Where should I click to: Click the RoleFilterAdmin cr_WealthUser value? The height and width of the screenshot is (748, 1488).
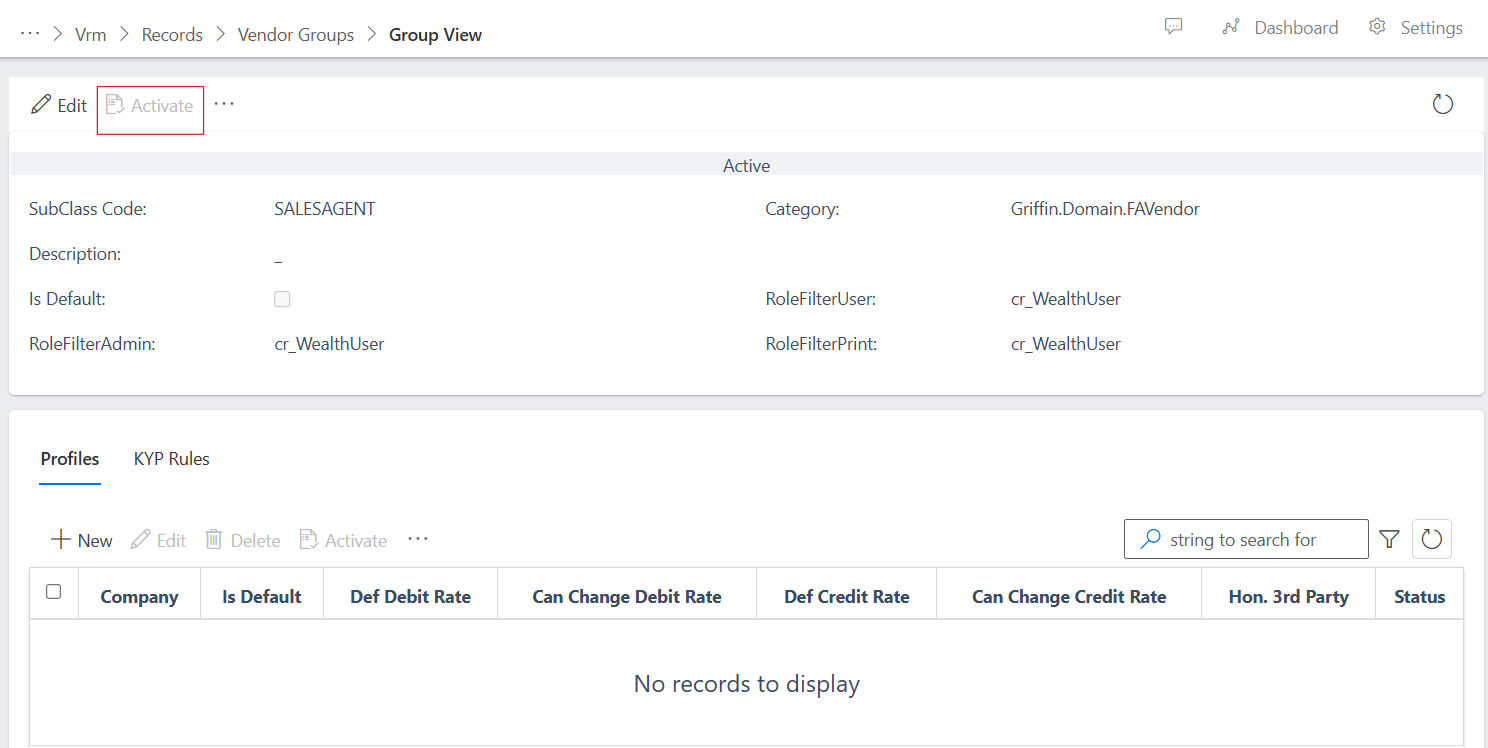pyautogui.click(x=329, y=344)
